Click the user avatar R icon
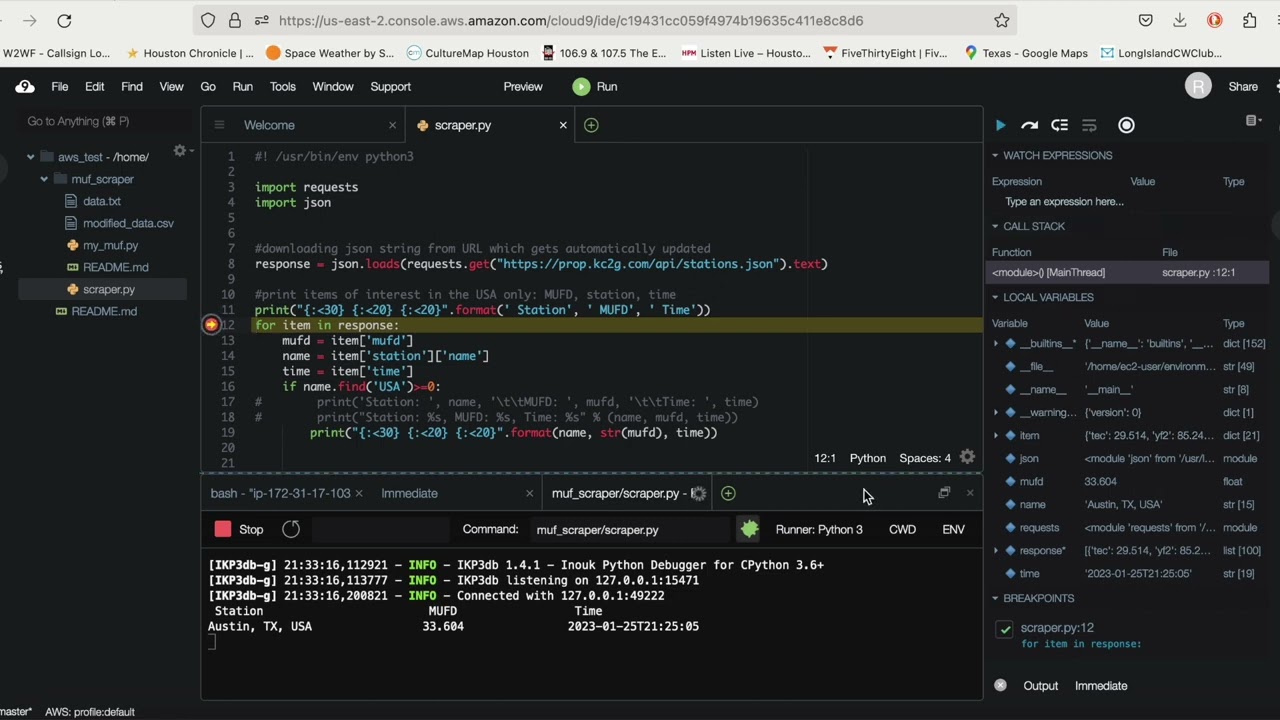The width and height of the screenshot is (1280, 720). (1198, 86)
